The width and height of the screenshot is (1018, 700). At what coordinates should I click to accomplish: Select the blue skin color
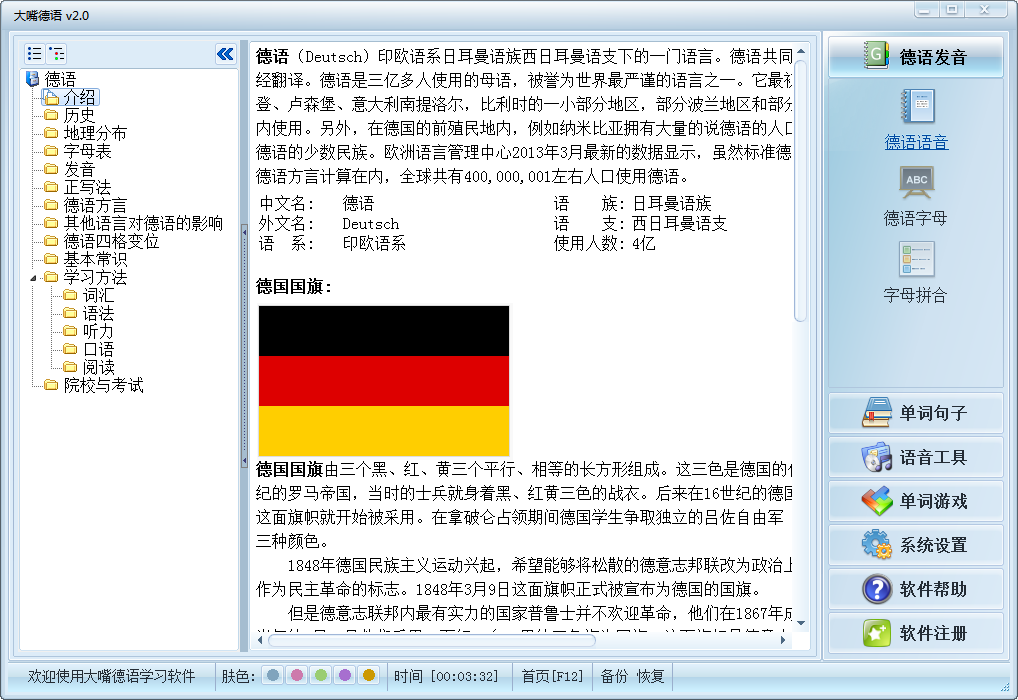click(273, 676)
